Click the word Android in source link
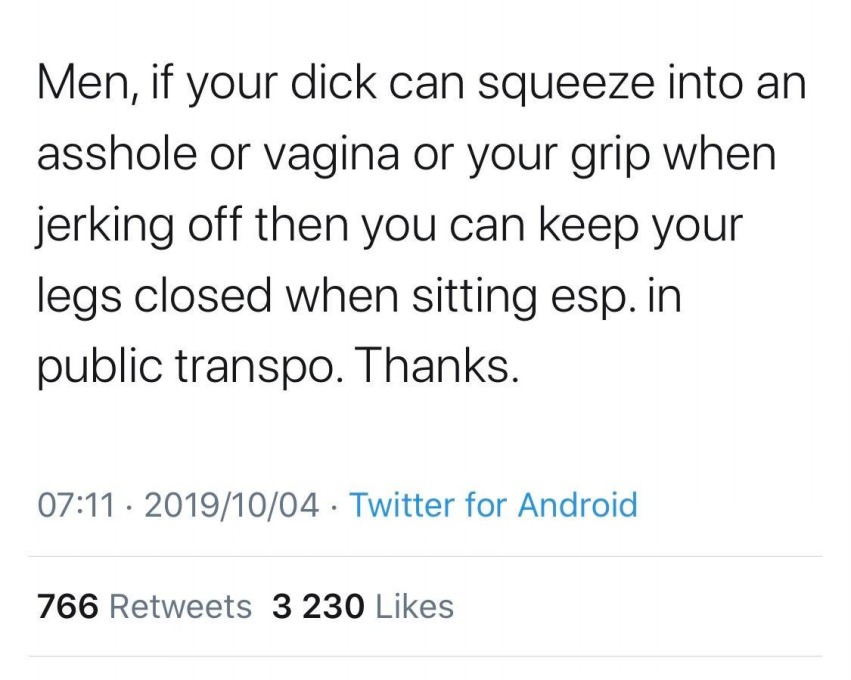This screenshot has width=851, height=680. coord(577,505)
